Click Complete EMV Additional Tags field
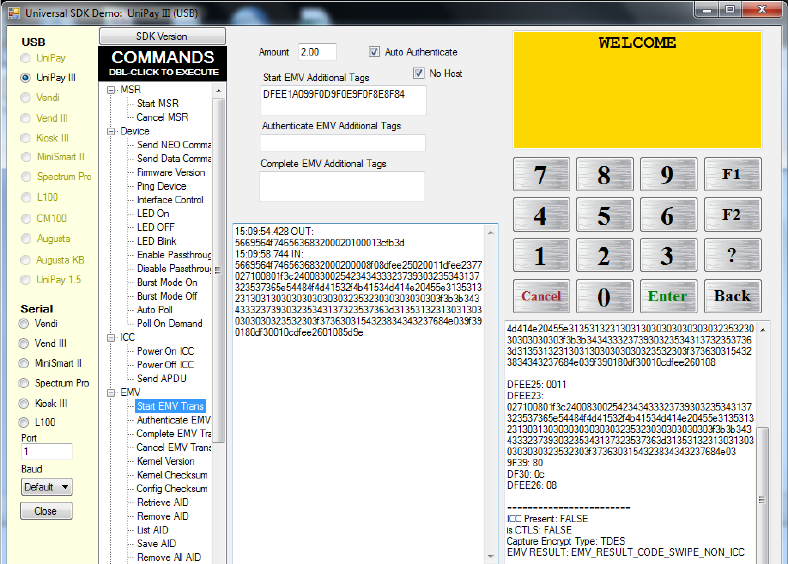788x564 pixels. [342, 186]
